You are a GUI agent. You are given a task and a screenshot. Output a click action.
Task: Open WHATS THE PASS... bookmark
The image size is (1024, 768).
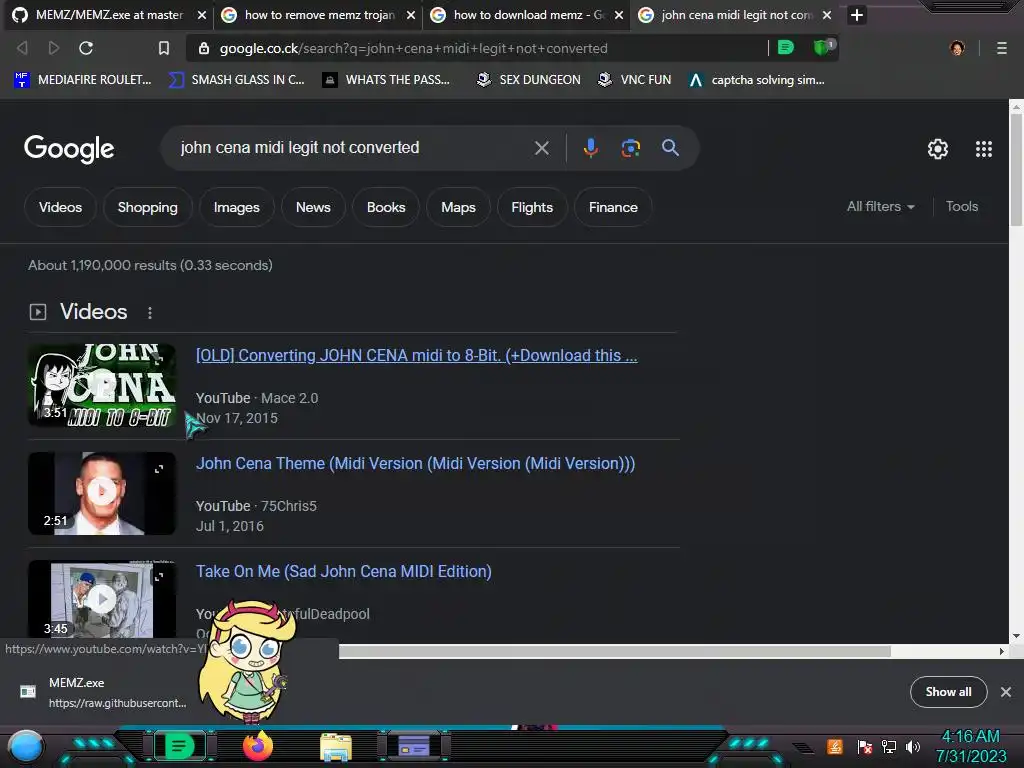pos(387,80)
